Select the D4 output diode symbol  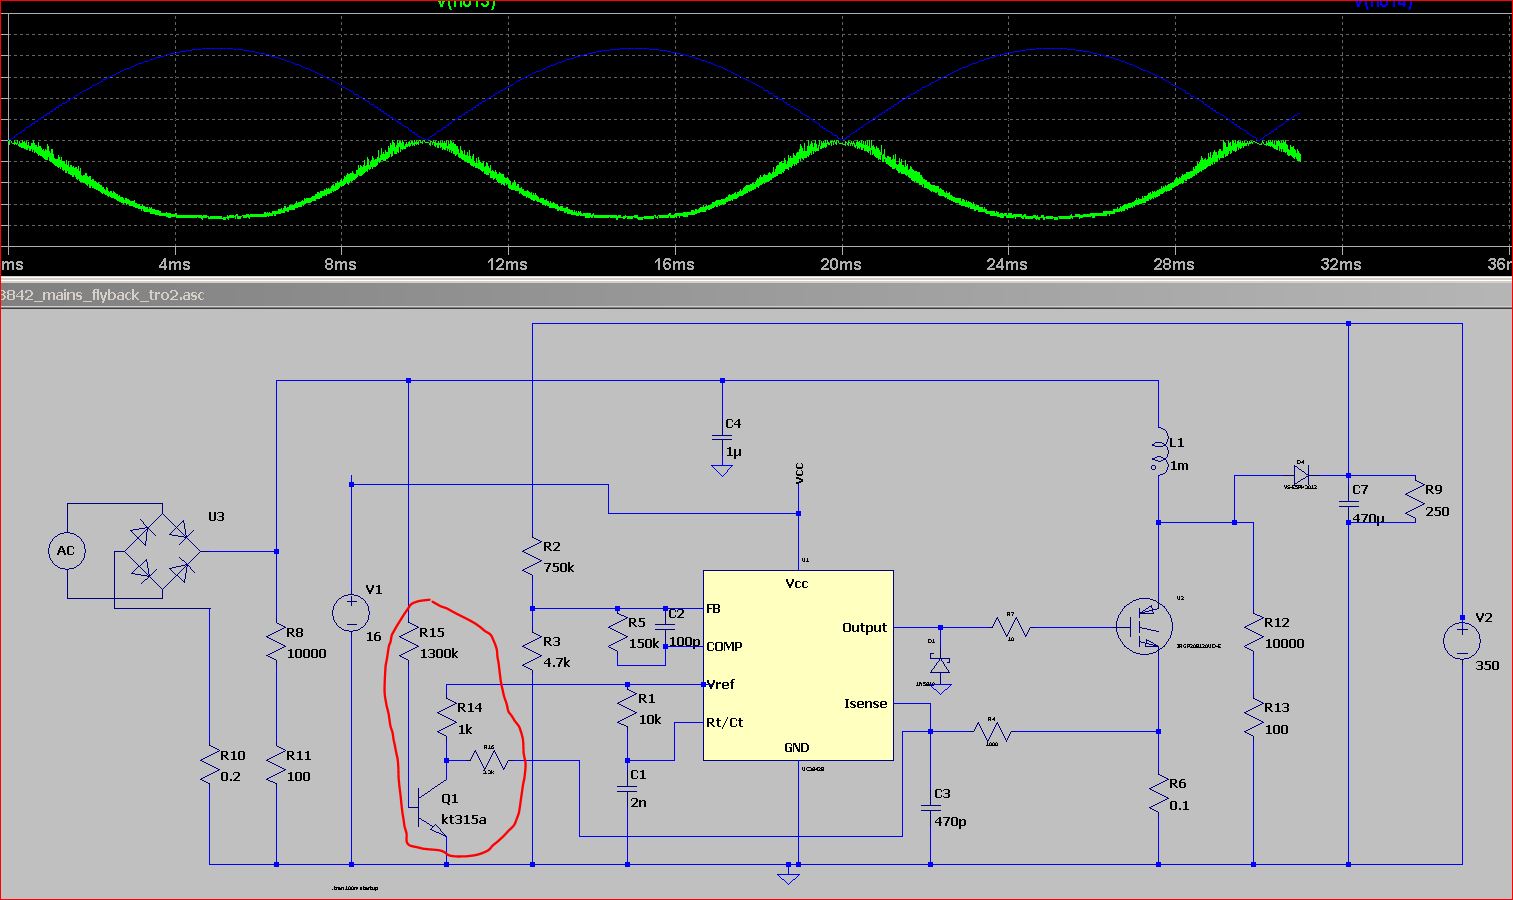(x=1301, y=476)
